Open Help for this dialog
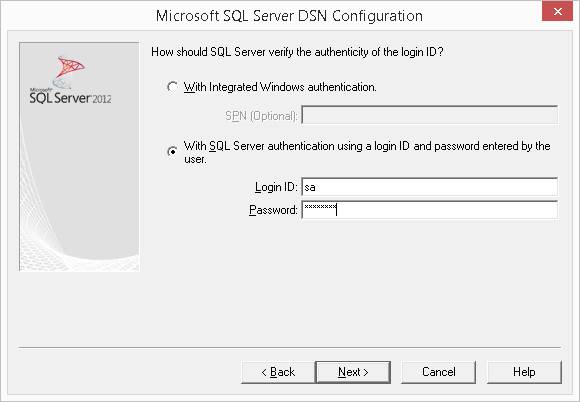The width and height of the screenshot is (580, 402). coord(524,372)
